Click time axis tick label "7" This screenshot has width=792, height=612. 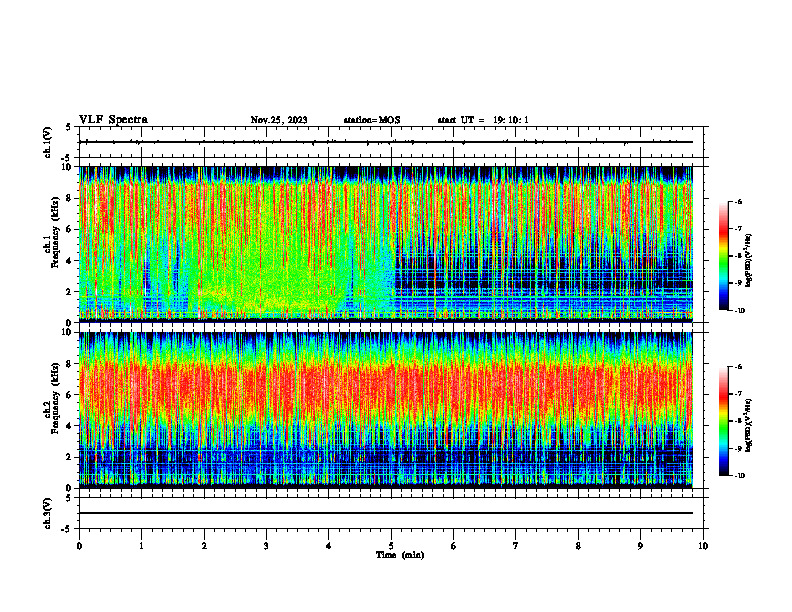pyautogui.click(x=516, y=546)
